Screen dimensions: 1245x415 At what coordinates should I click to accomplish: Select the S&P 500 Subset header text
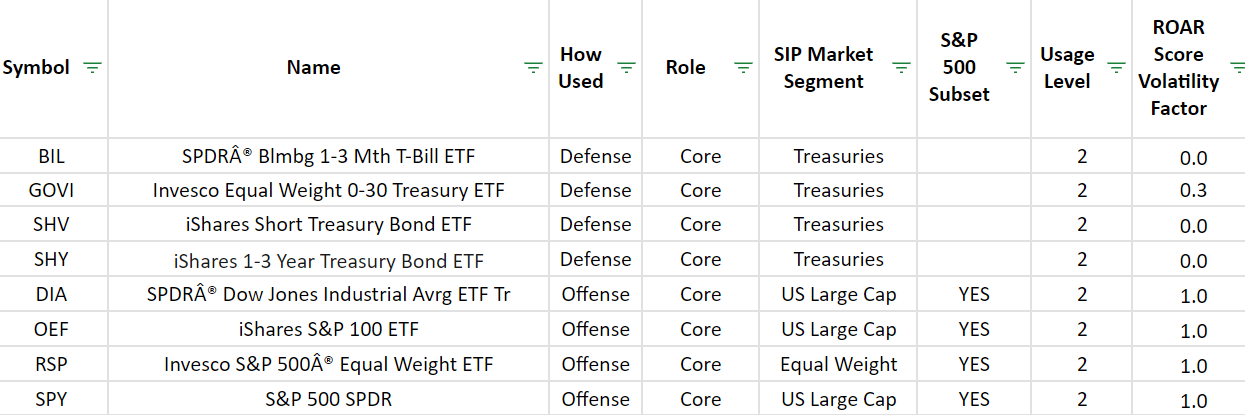tap(959, 68)
